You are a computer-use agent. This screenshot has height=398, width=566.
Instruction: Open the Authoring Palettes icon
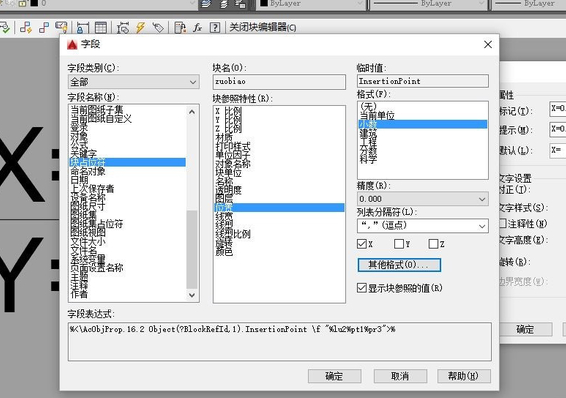click(180, 28)
